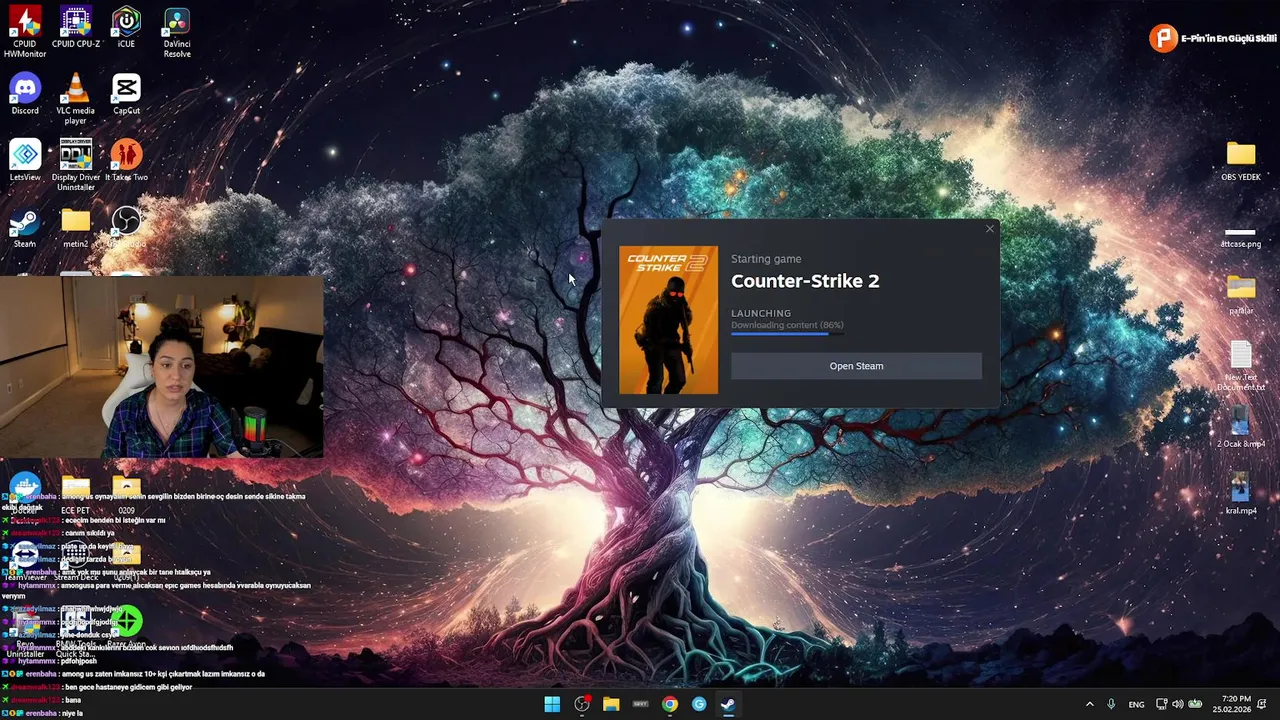This screenshot has width=1280, height=720.
Task: Open CPUID HWMonitor desktop shortcut
Action: (x=25, y=31)
